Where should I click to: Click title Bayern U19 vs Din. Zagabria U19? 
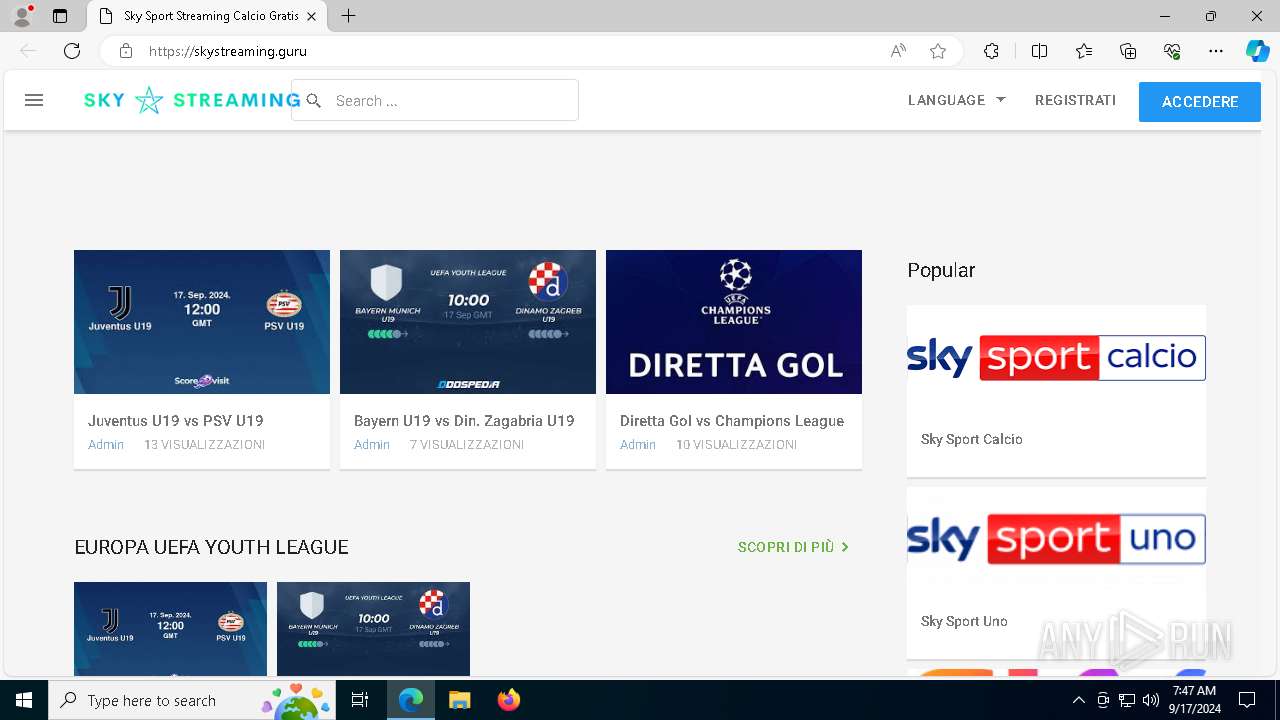(464, 421)
